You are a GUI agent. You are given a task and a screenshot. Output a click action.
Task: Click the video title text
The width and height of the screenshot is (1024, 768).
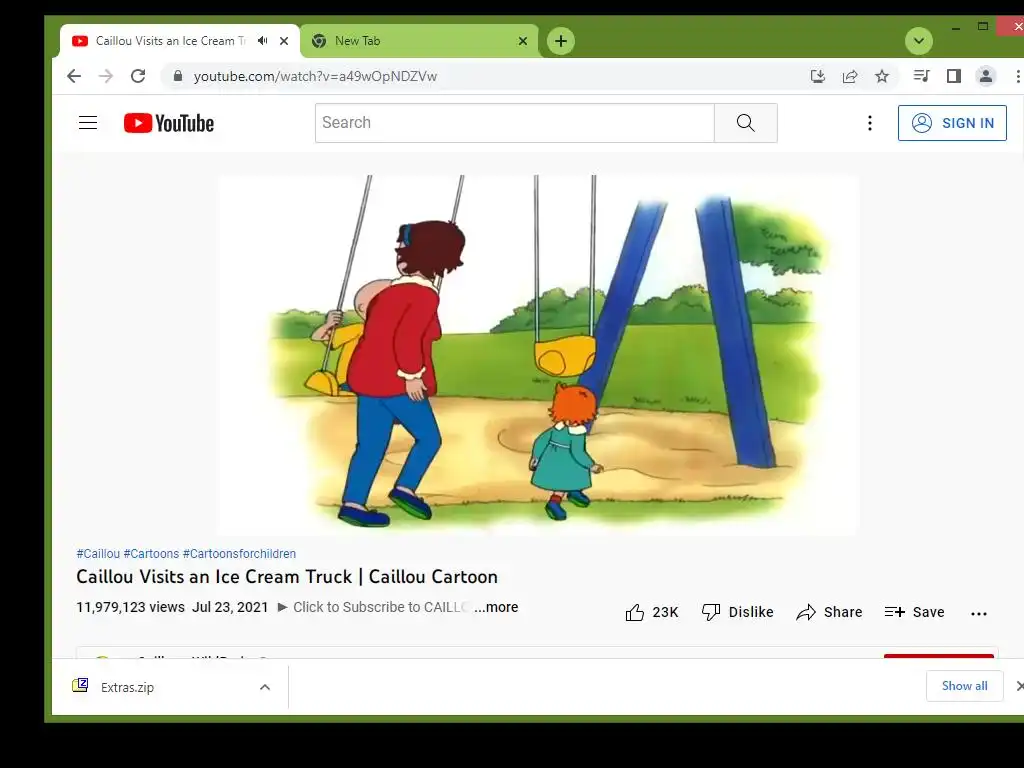tap(287, 577)
